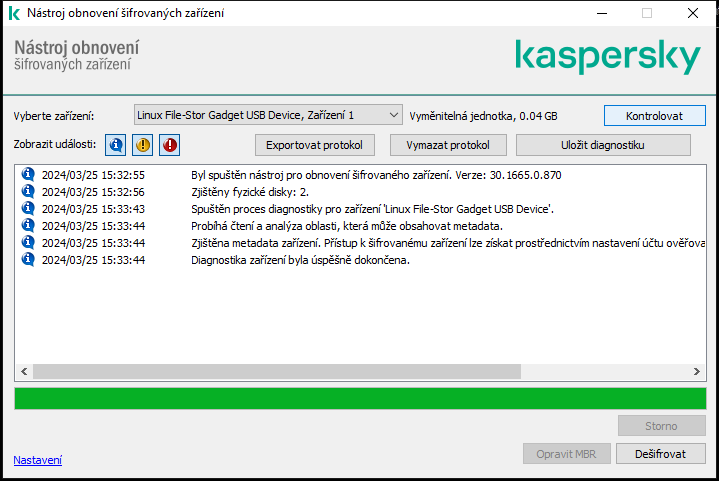Click the log's right scroll arrow

pos(697,371)
